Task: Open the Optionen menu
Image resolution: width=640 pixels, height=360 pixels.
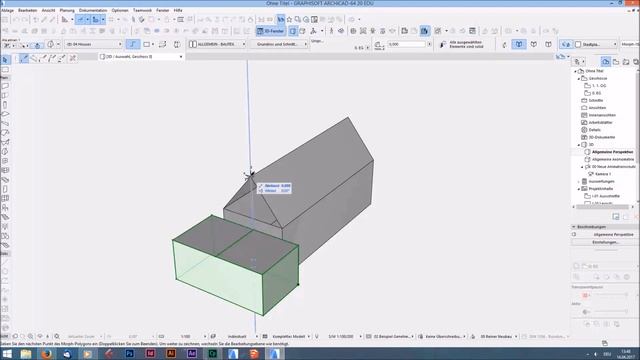Action: [x=120, y=10]
